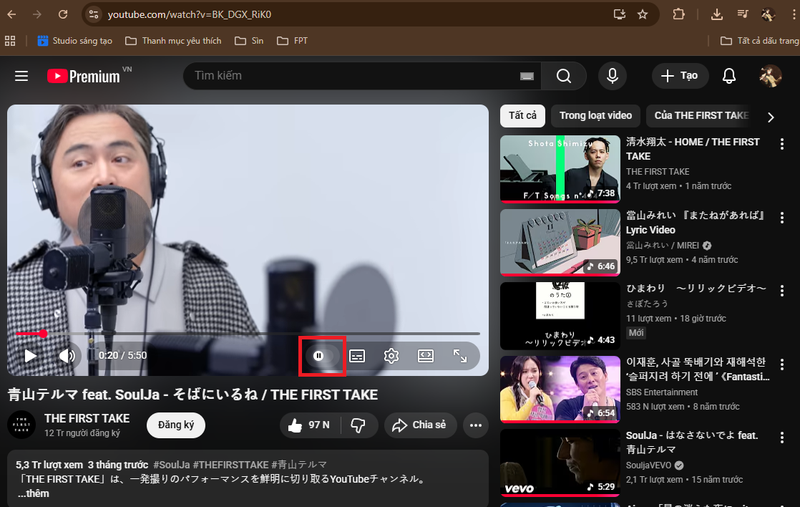Viewport: 800px width, 507px height.
Task: Open FPT bookmark folder
Action: pyautogui.click(x=292, y=41)
